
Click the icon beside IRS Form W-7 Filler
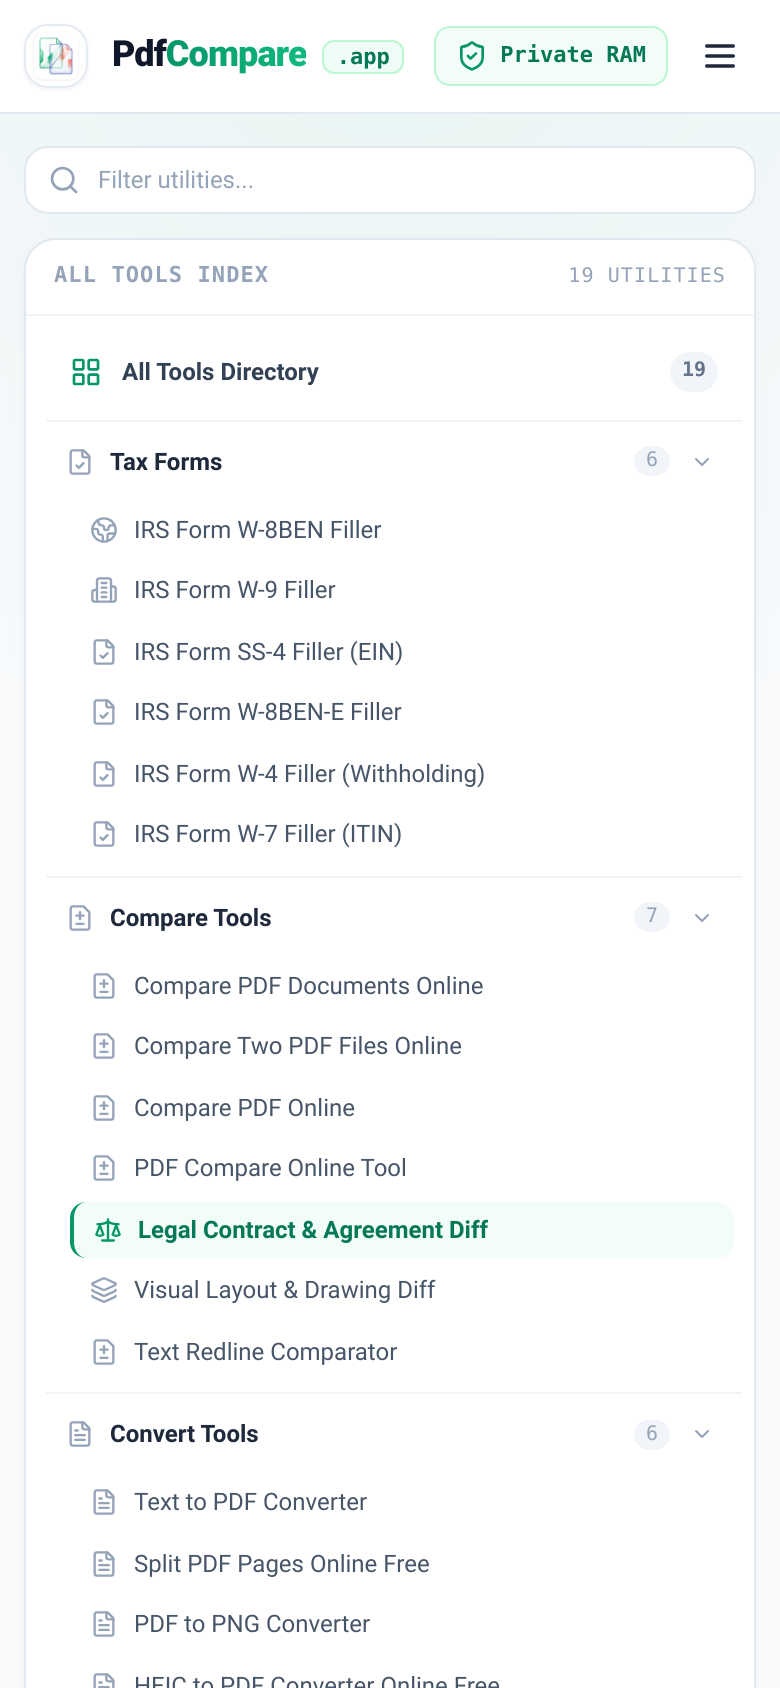[104, 834]
